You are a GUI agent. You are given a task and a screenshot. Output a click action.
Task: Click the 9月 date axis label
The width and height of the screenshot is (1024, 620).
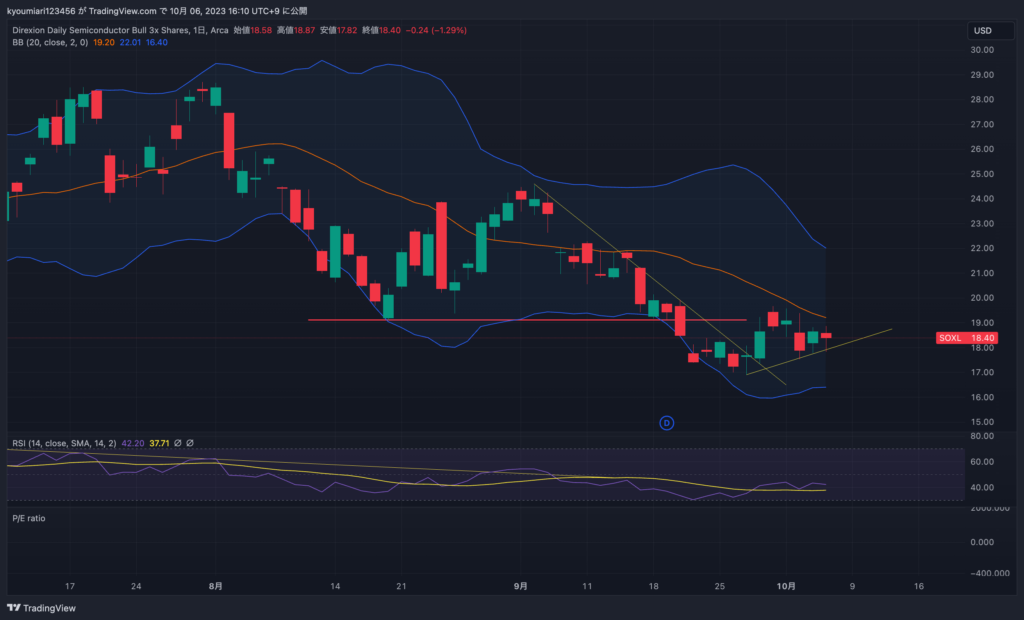pyautogui.click(x=520, y=586)
